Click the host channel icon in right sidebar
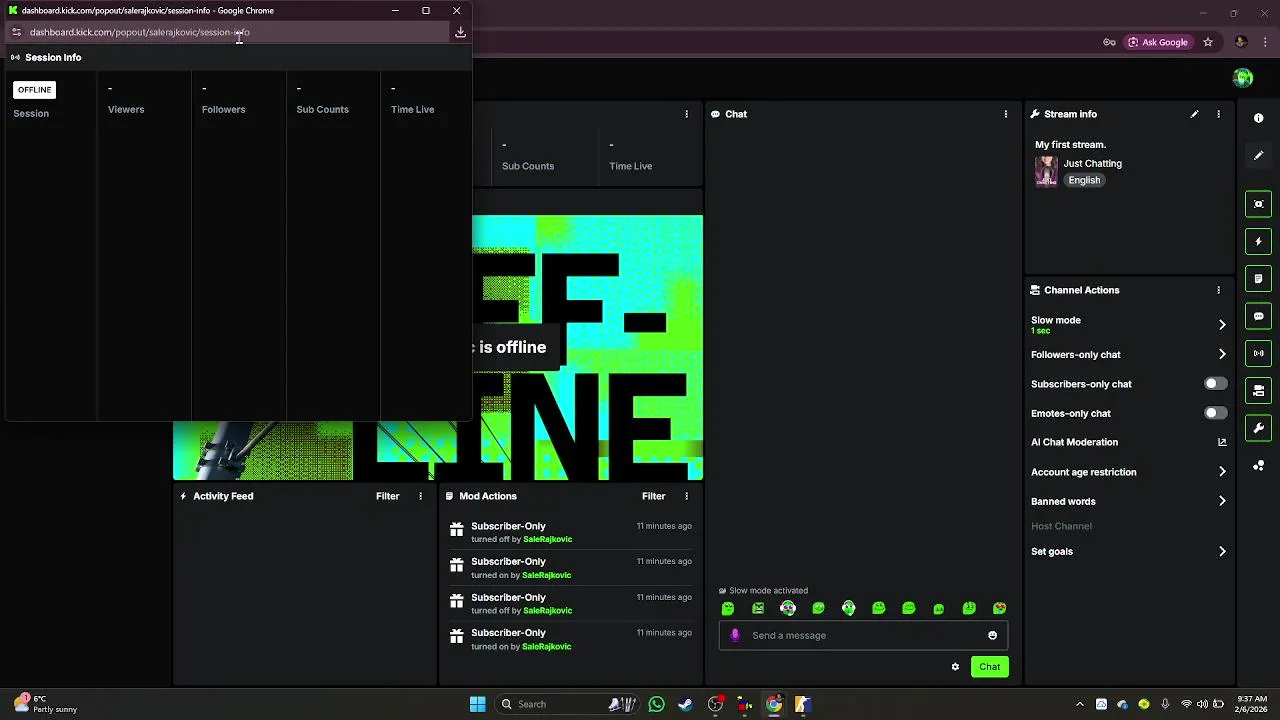Image resolution: width=1280 pixels, height=720 pixels. [x=1258, y=391]
